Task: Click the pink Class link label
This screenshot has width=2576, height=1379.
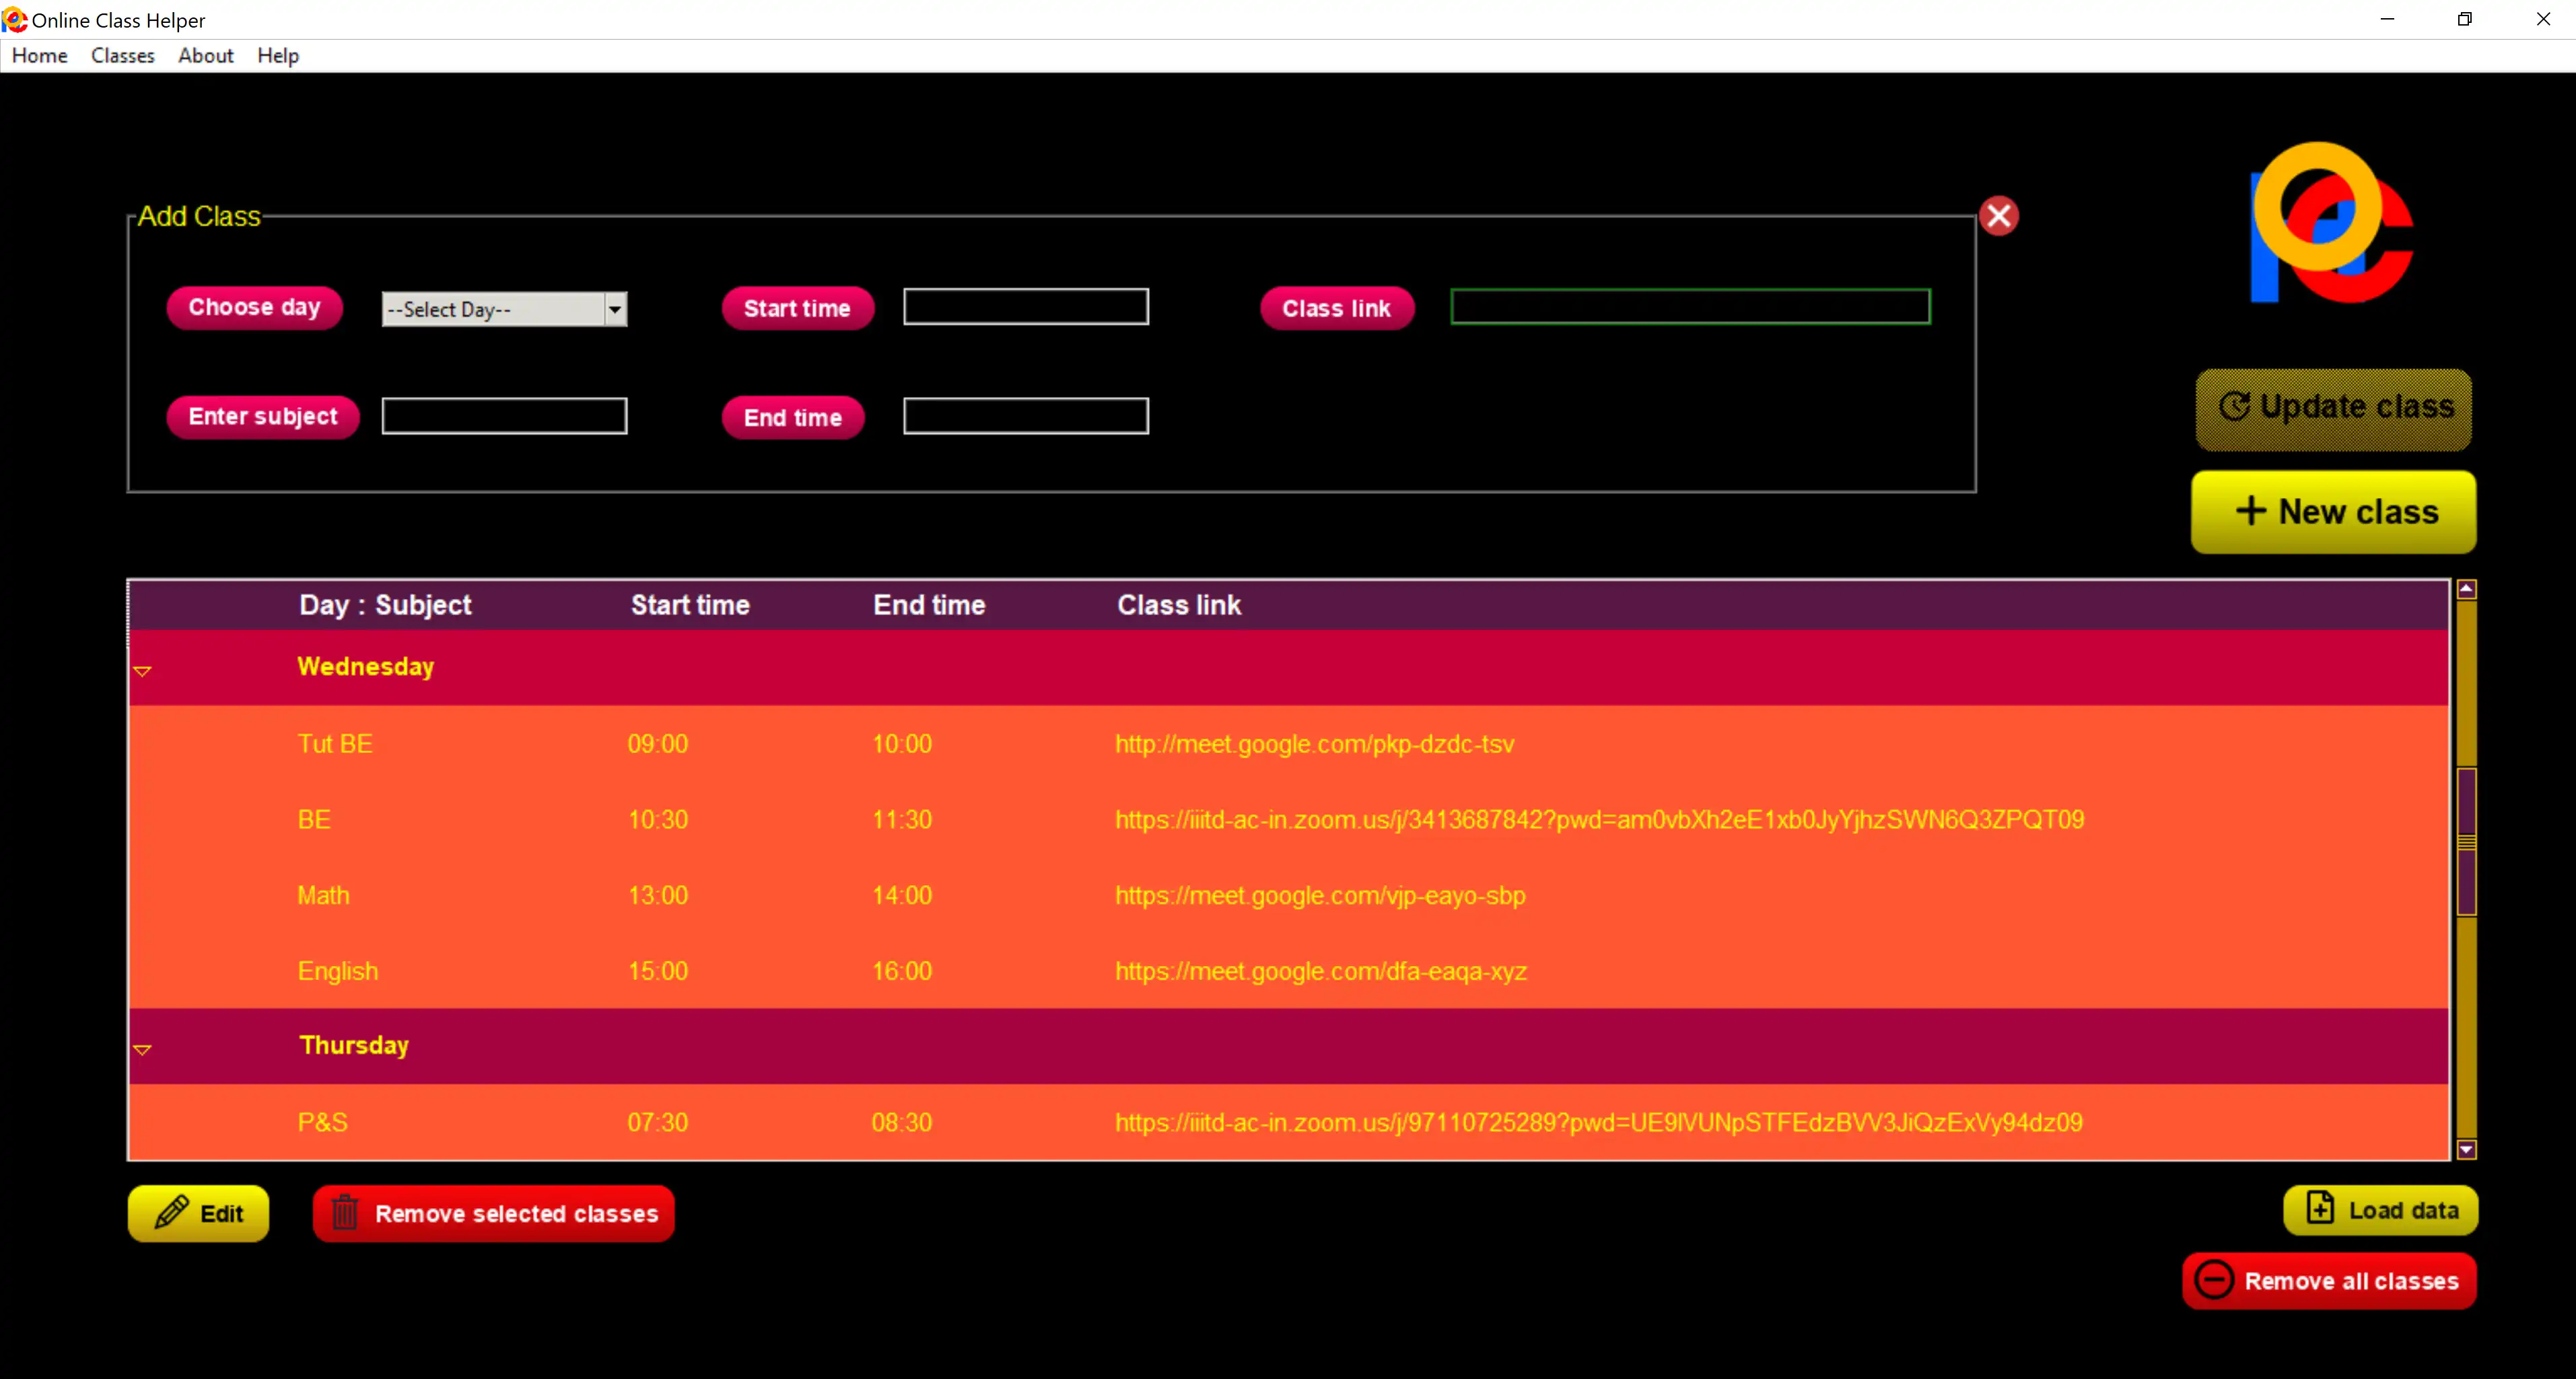Action: [1336, 308]
